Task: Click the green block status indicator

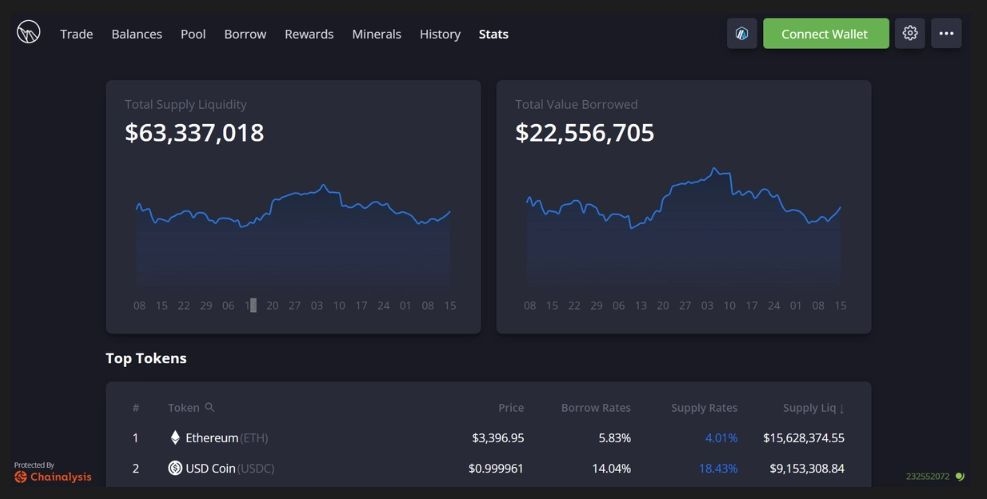Action: pos(960,476)
